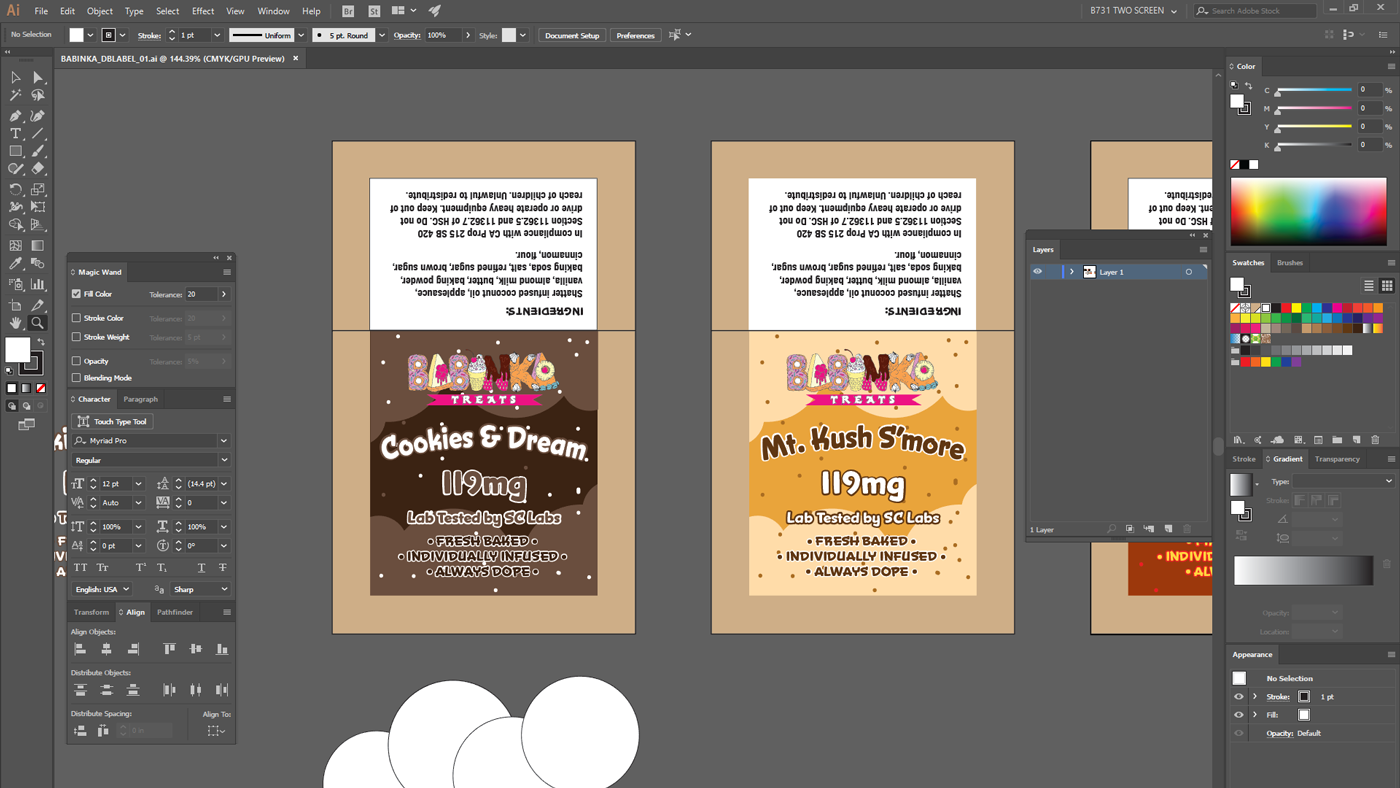The height and width of the screenshot is (788, 1400).
Task: Click the Preferences button
Action: click(x=635, y=35)
